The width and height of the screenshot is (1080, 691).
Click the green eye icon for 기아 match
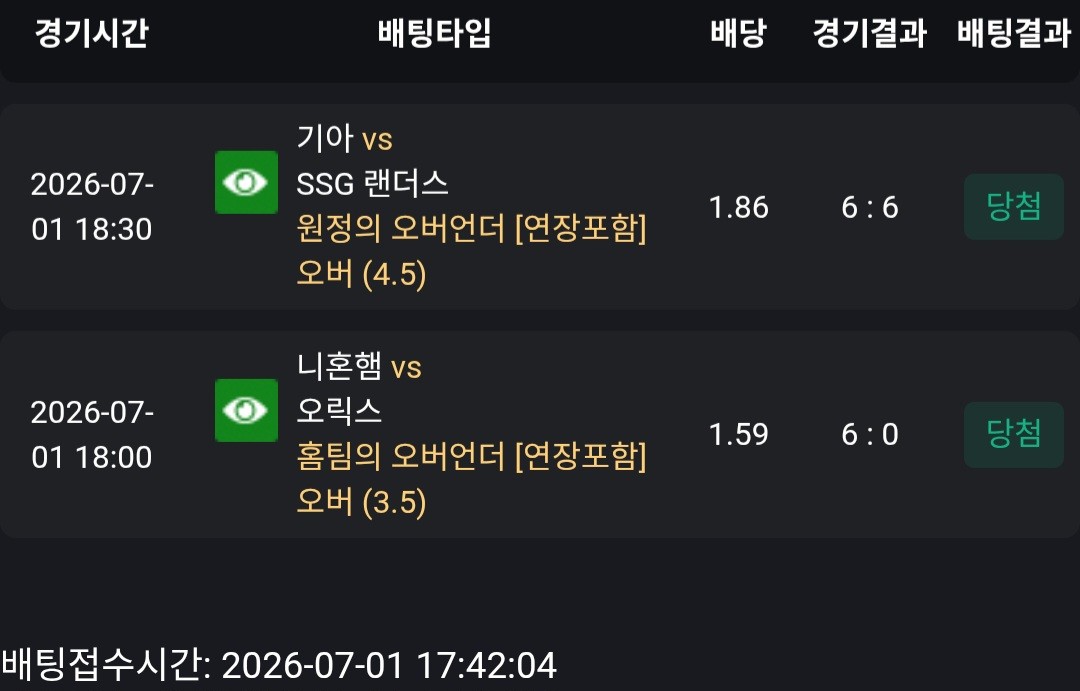click(x=247, y=183)
